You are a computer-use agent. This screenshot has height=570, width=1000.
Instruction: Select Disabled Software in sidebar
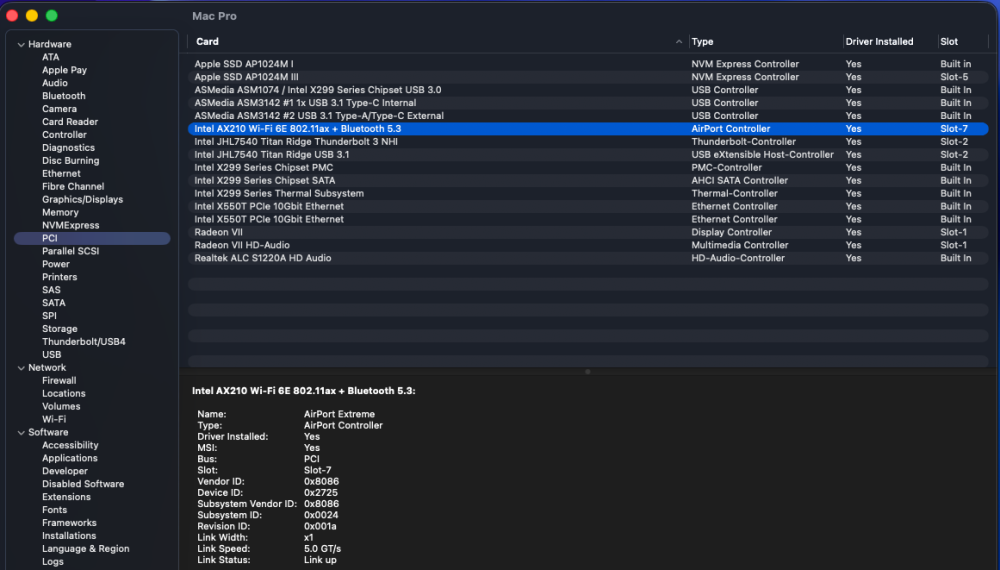point(84,484)
